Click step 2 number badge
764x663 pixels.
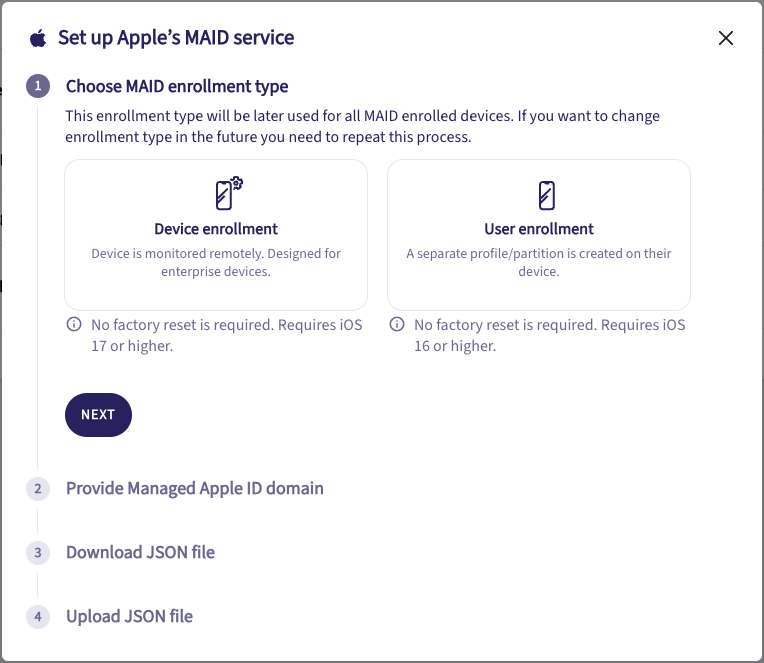click(x=38, y=489)
